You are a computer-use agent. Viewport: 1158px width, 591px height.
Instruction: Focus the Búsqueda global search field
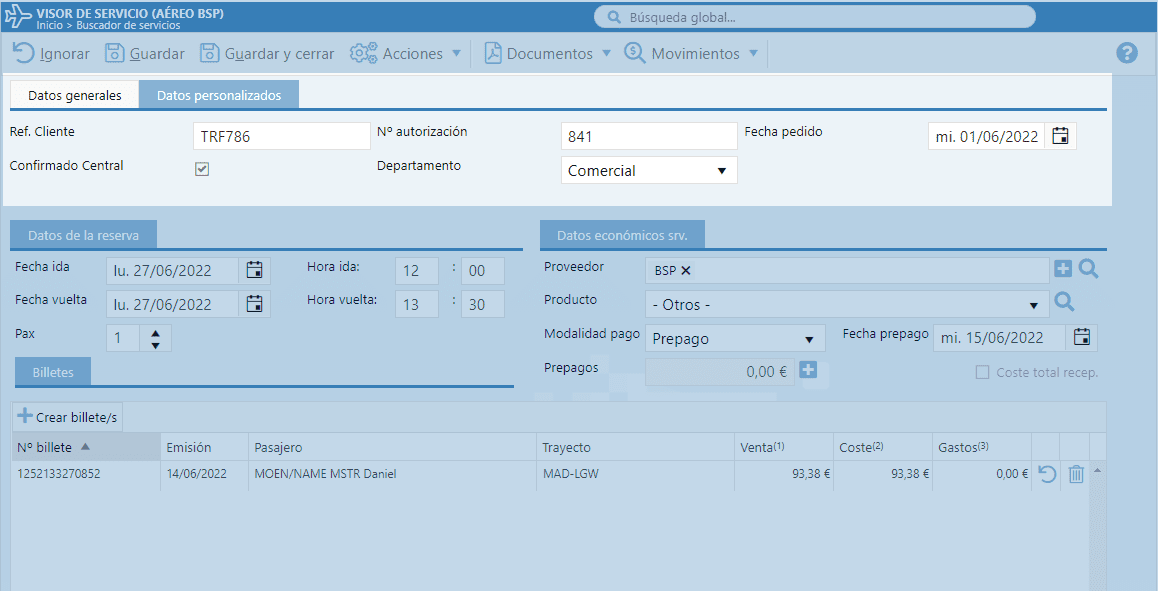coord(815,17)
